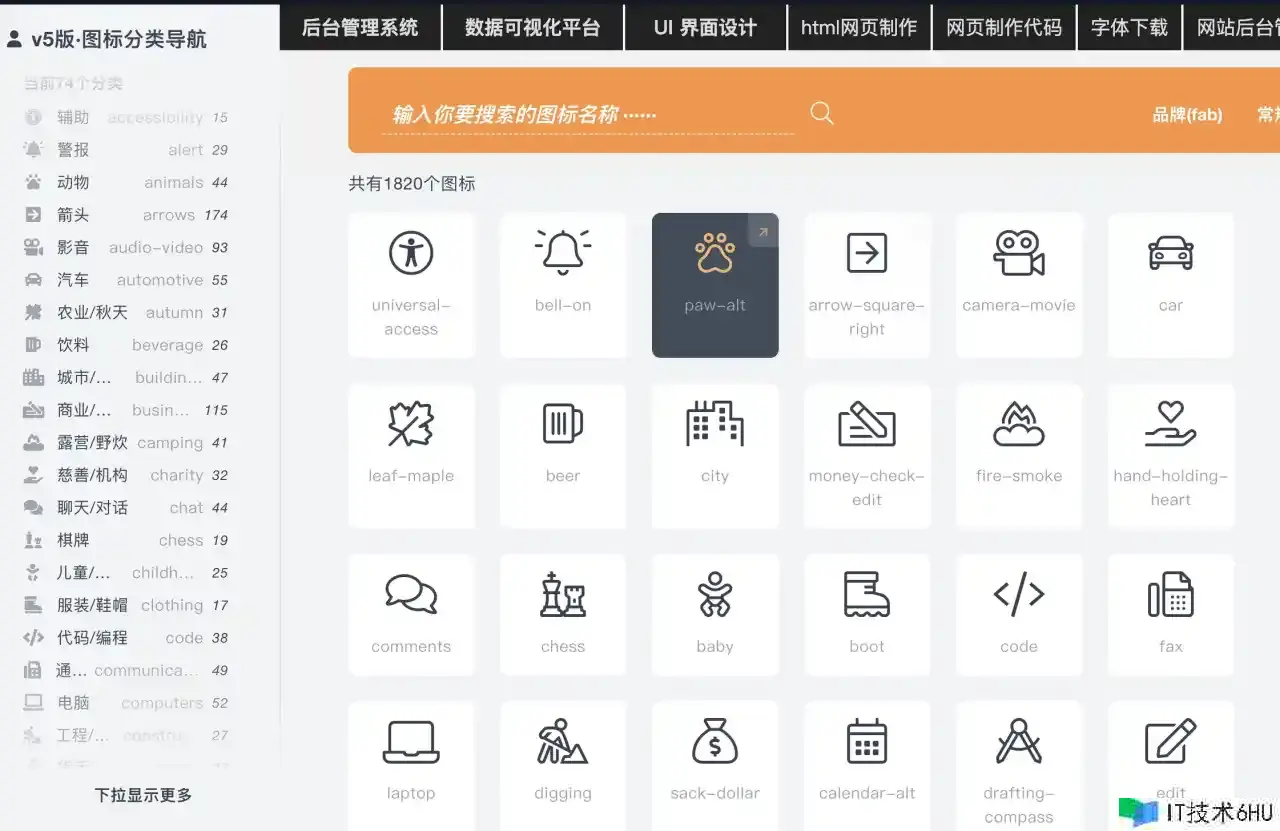Choose the 工程 construction category
1280x831 pixels.
(126, 735)
